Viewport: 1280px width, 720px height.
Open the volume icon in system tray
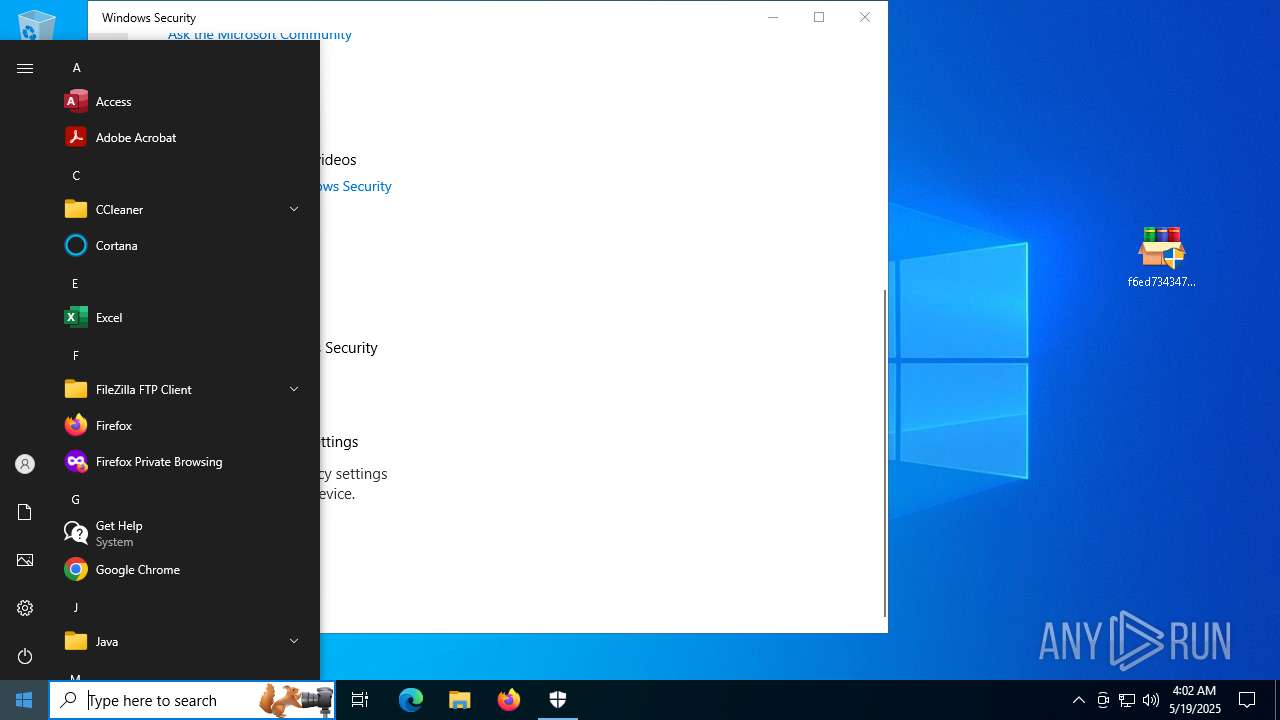coord(1151,700)
